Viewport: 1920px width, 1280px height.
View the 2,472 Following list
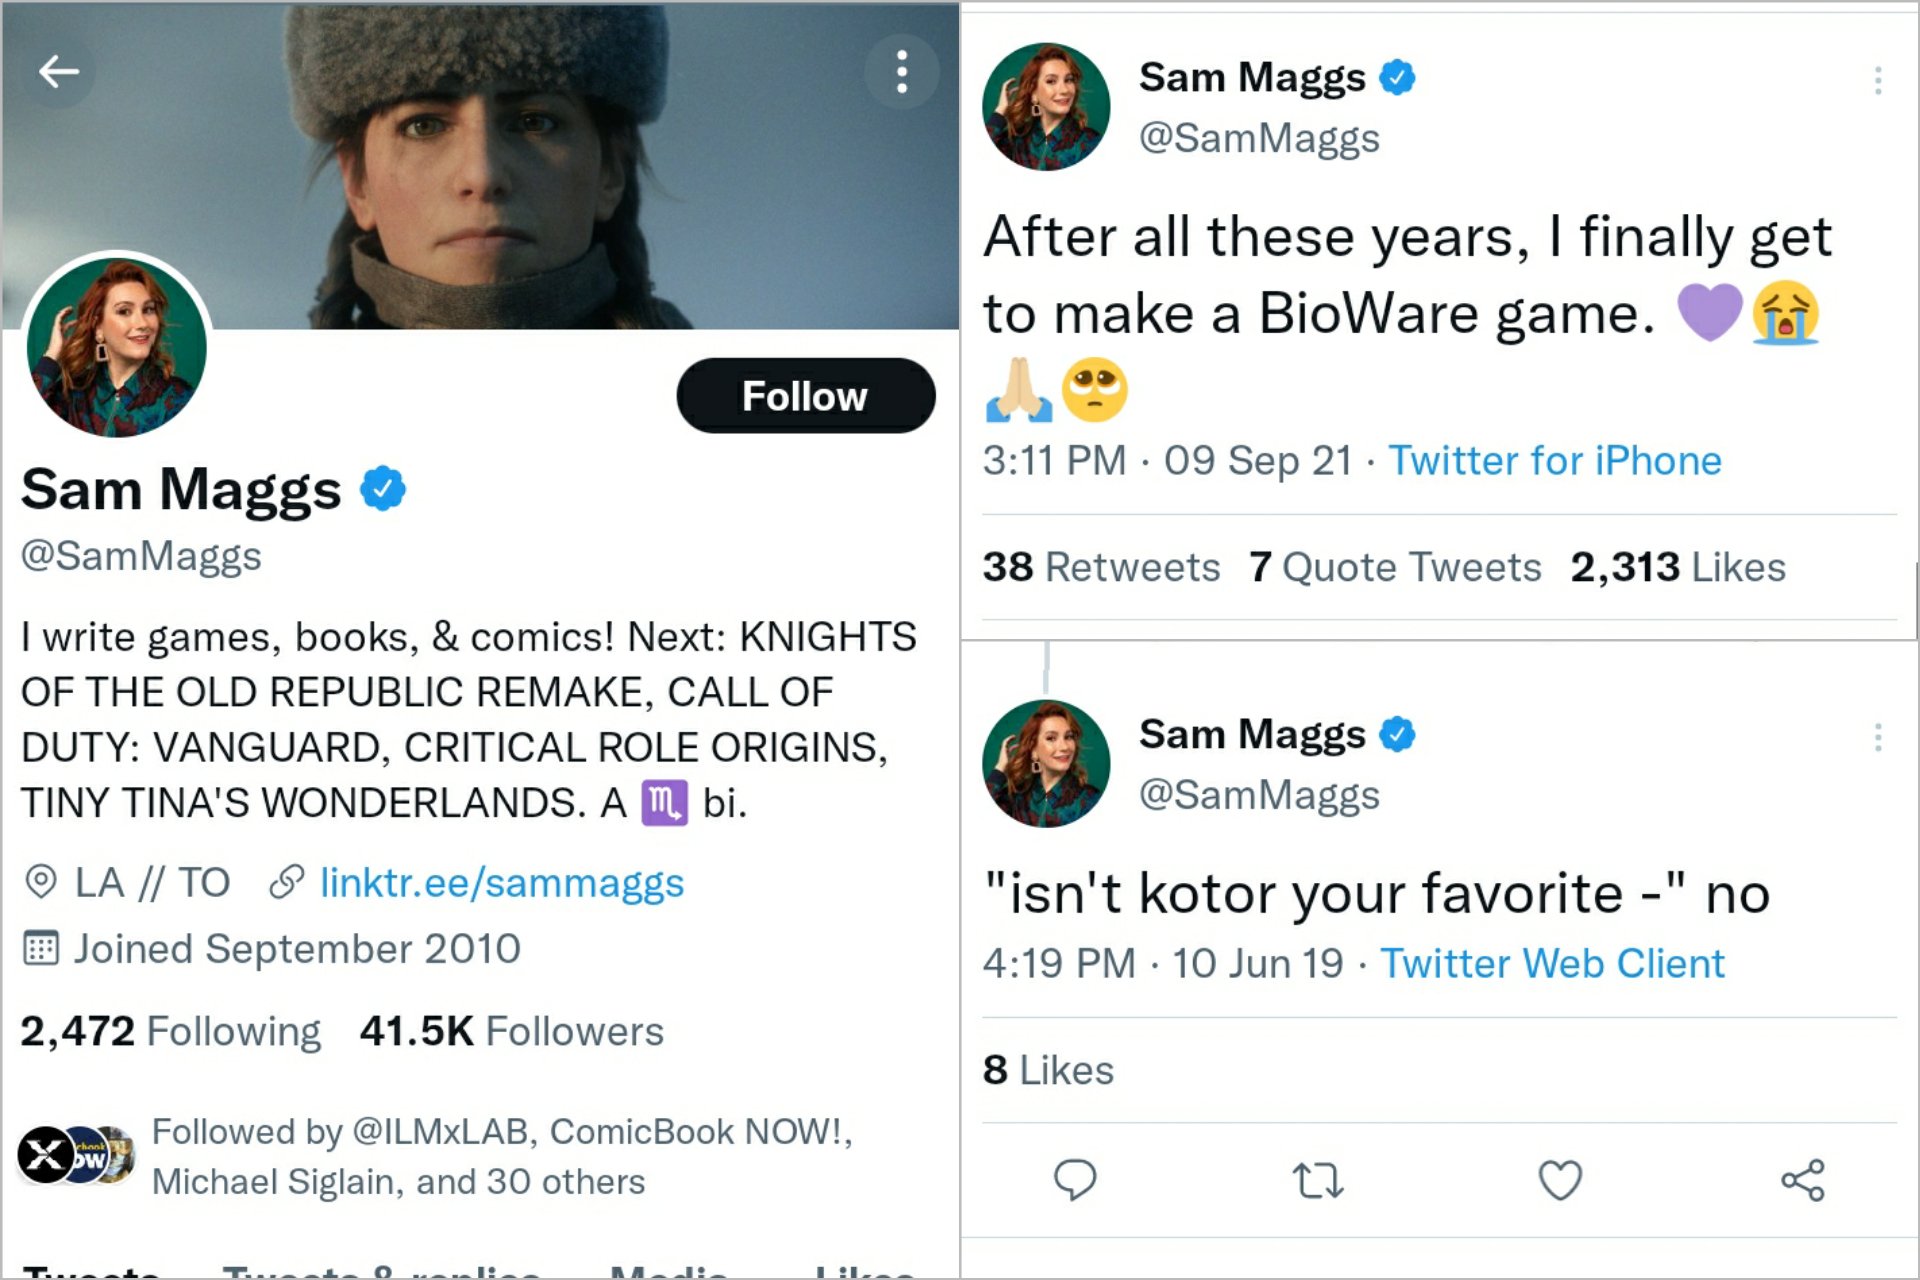[171, 1031]
